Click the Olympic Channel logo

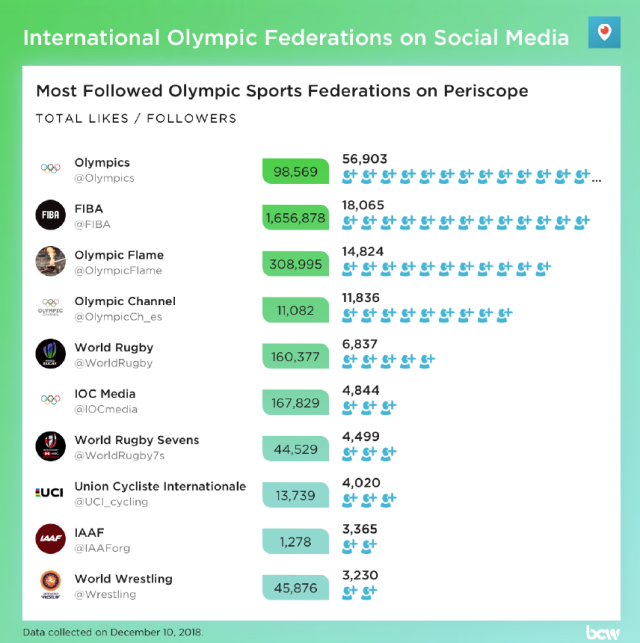coord(50,307)
